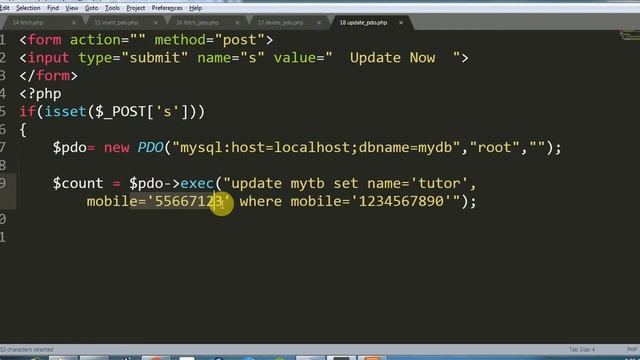Image resolution: width=640 pixels, height=360 pixels.
Task: Click the 'isset' function call
Action: tap(65, 112)
